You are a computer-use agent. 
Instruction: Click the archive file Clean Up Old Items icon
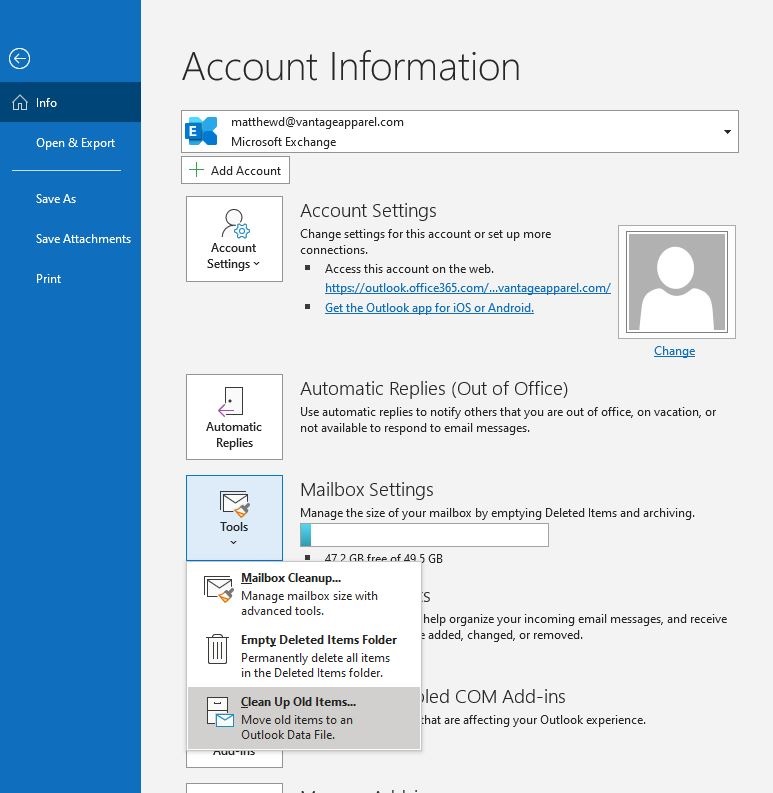point(220,712)
